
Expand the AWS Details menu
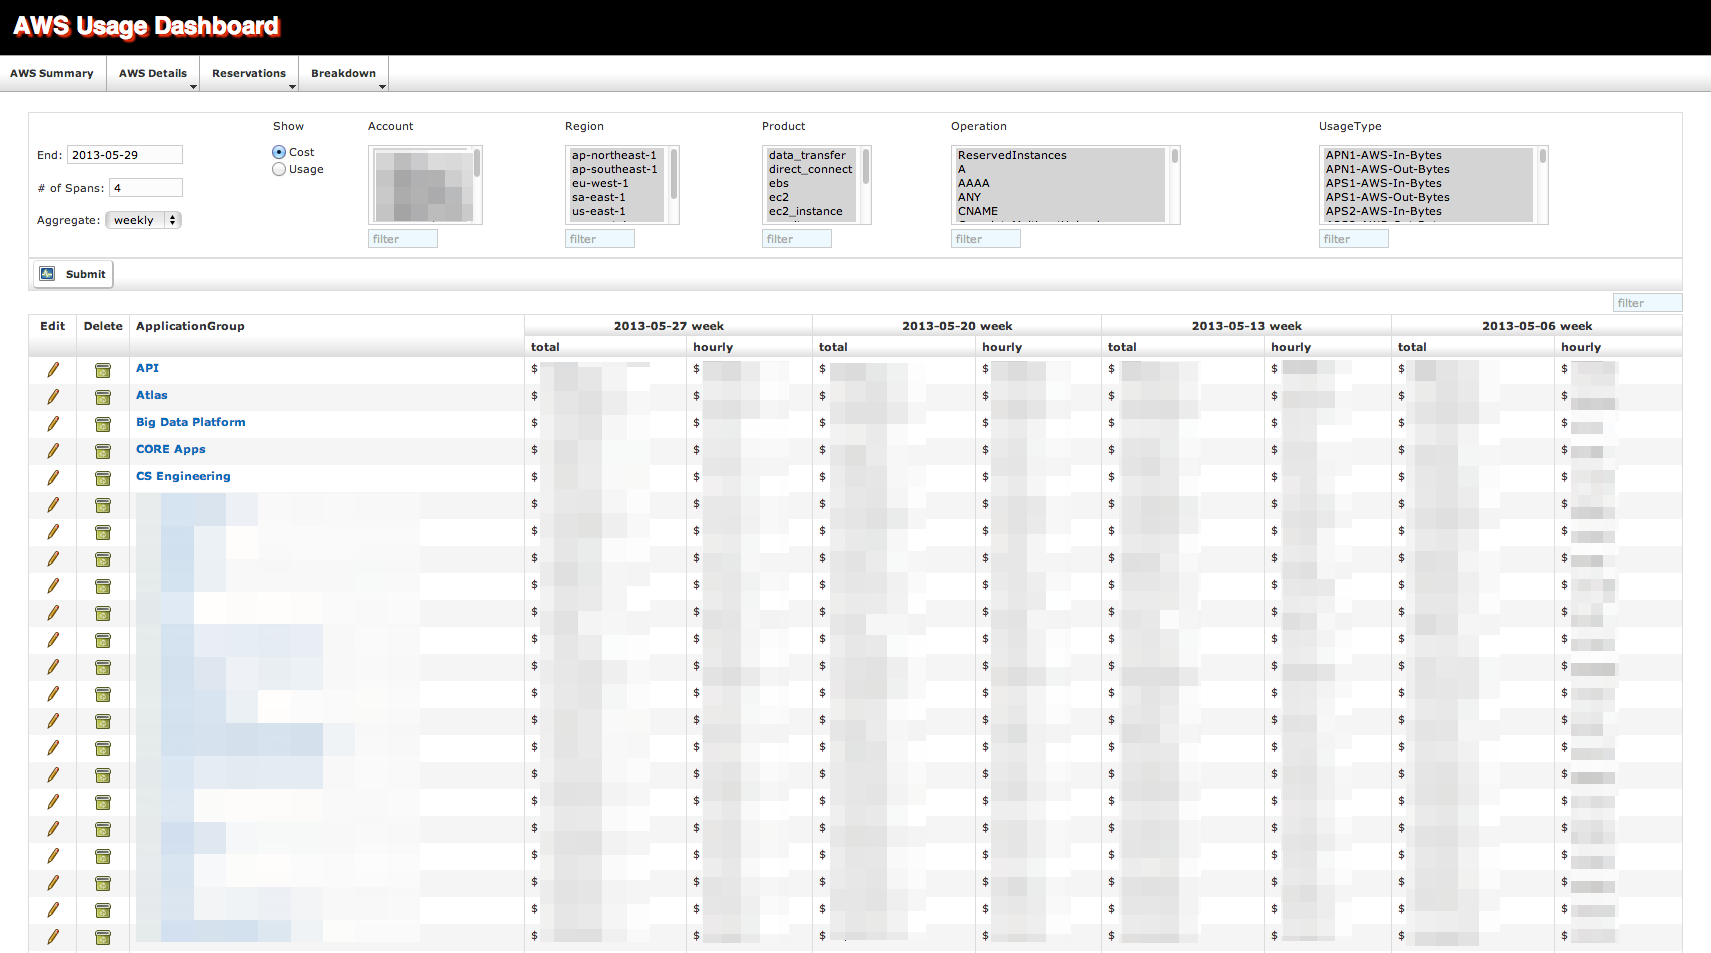point(153,73)
